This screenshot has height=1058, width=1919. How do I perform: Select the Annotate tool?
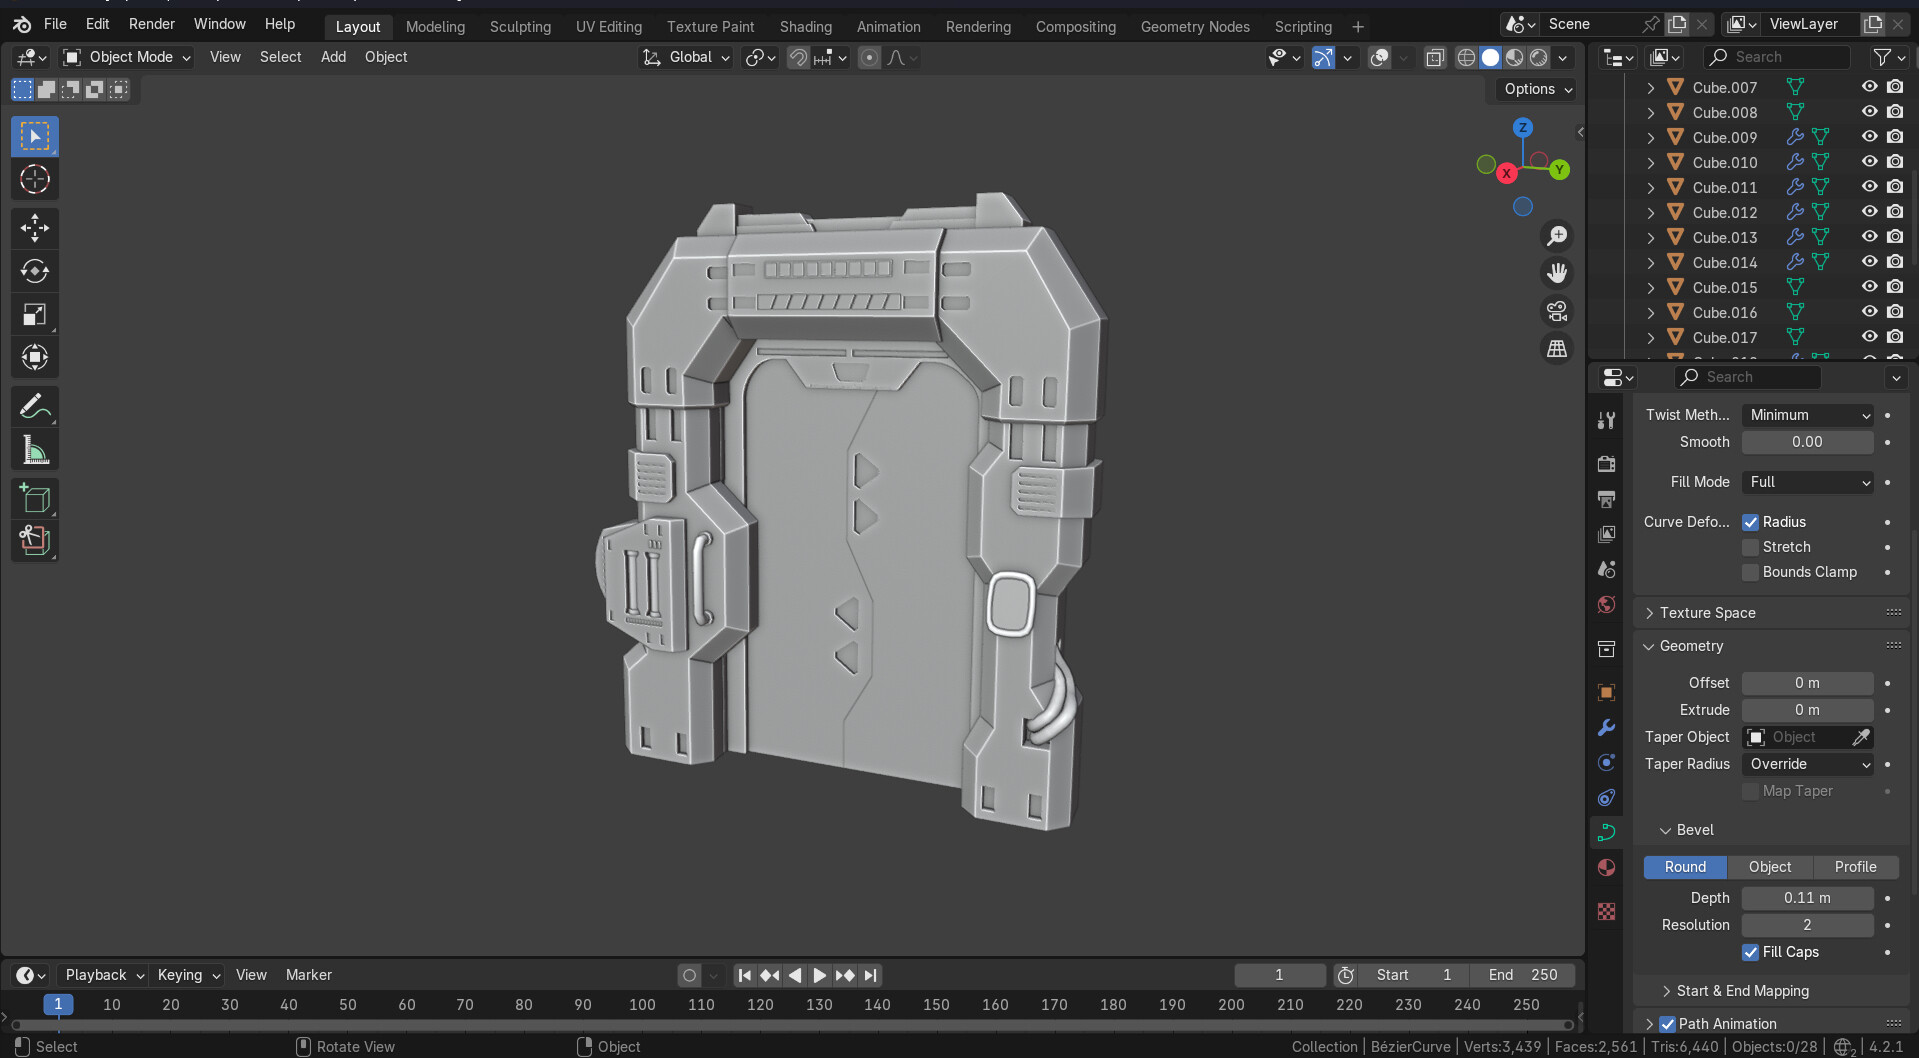tap(34, 405)
